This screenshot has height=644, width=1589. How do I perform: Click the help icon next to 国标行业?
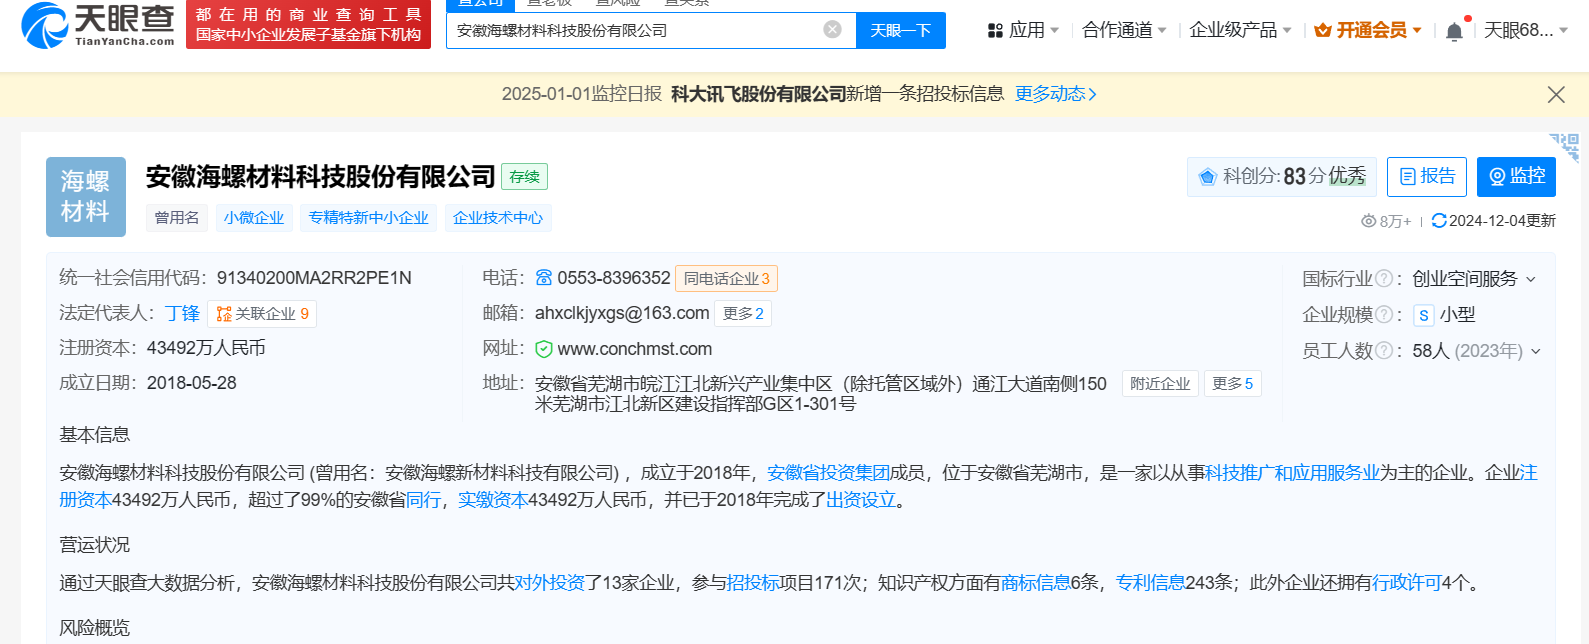click(x=1384, y=279)
